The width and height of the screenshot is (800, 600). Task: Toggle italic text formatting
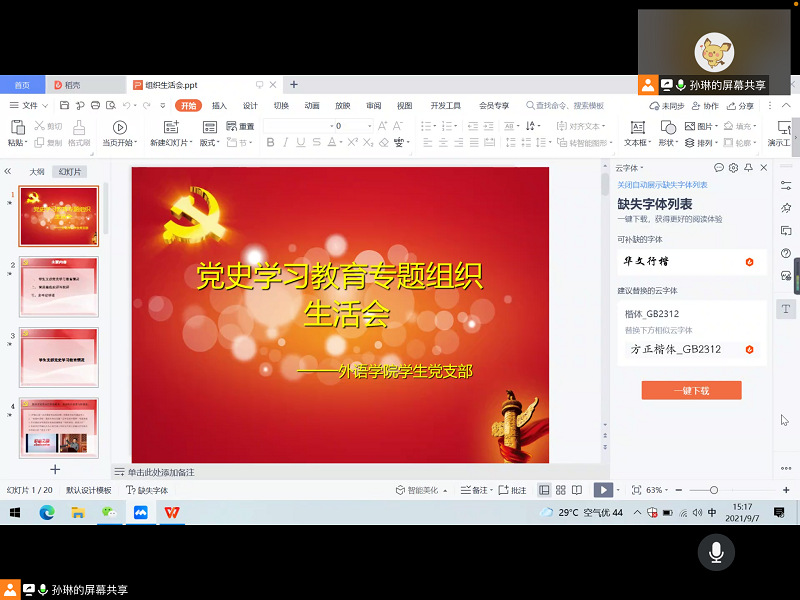[286, 143]
